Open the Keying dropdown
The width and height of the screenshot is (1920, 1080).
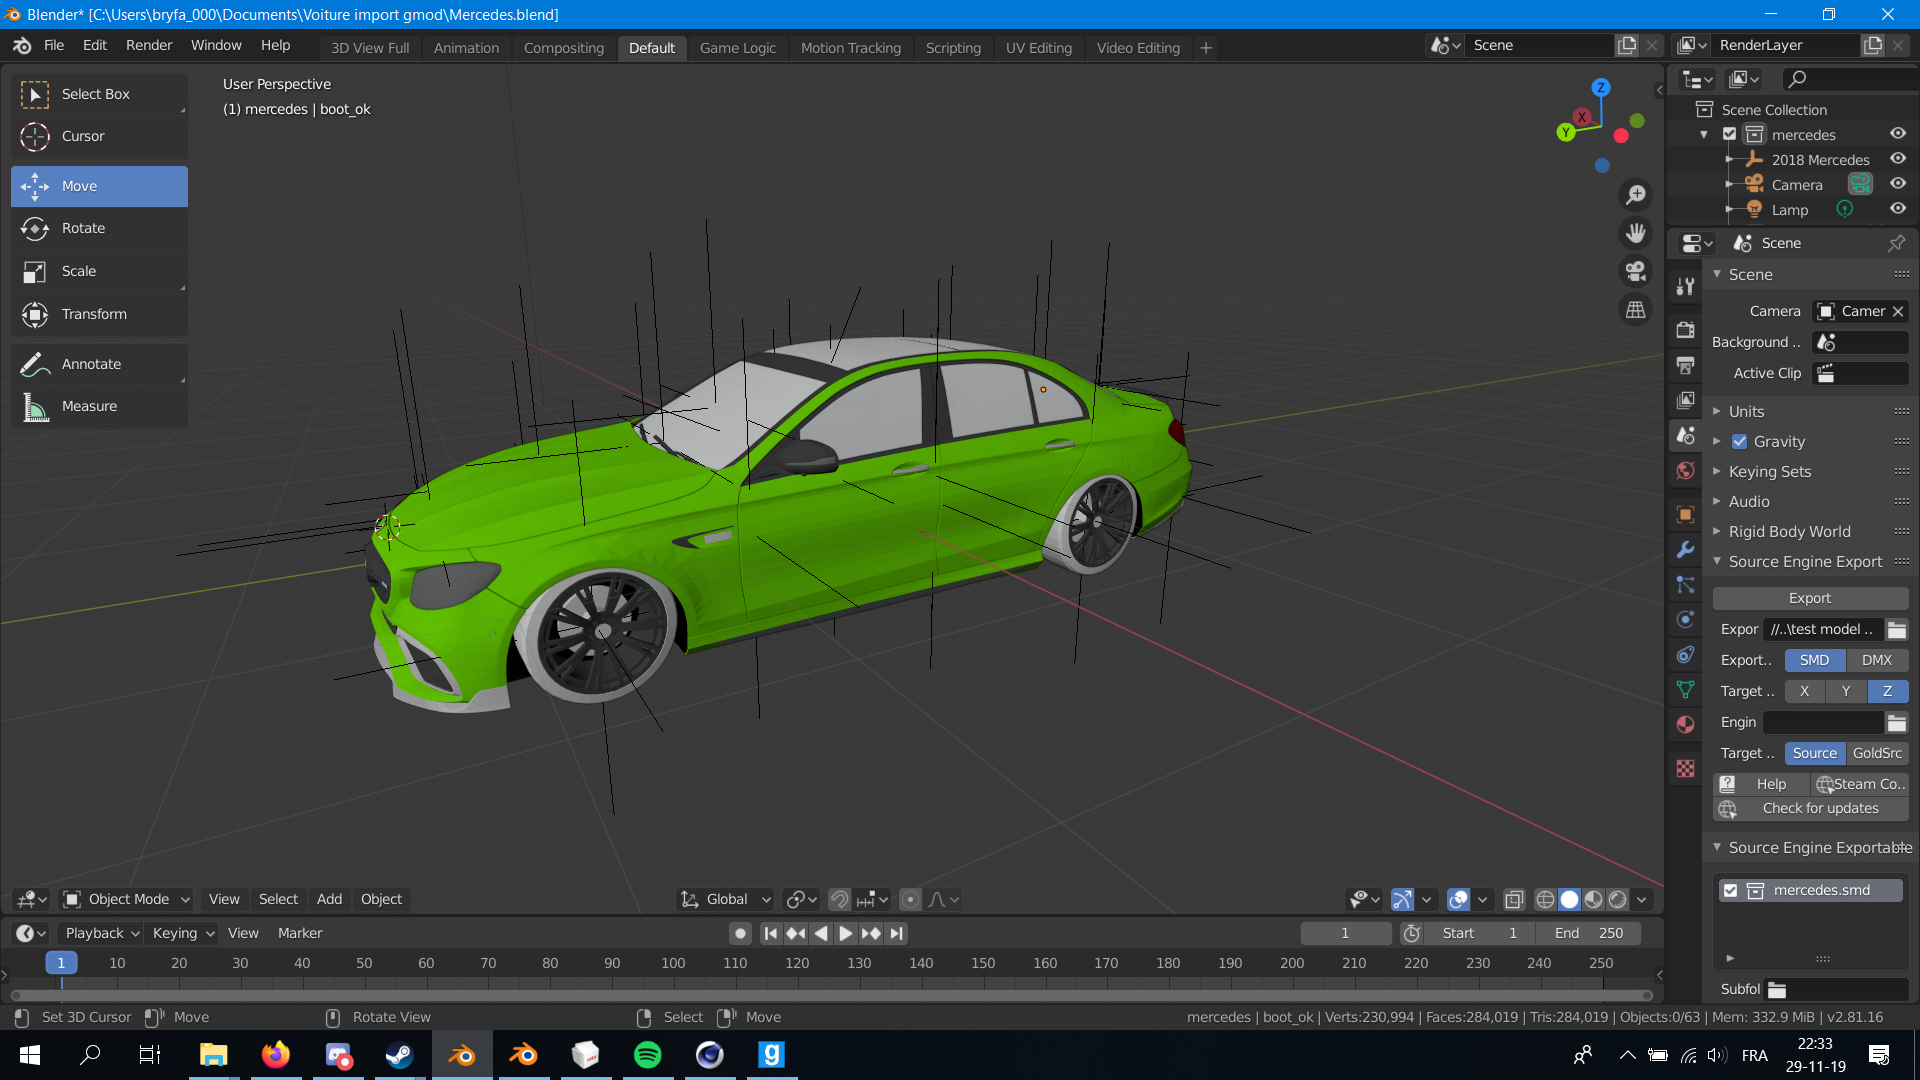coord(182,933)
